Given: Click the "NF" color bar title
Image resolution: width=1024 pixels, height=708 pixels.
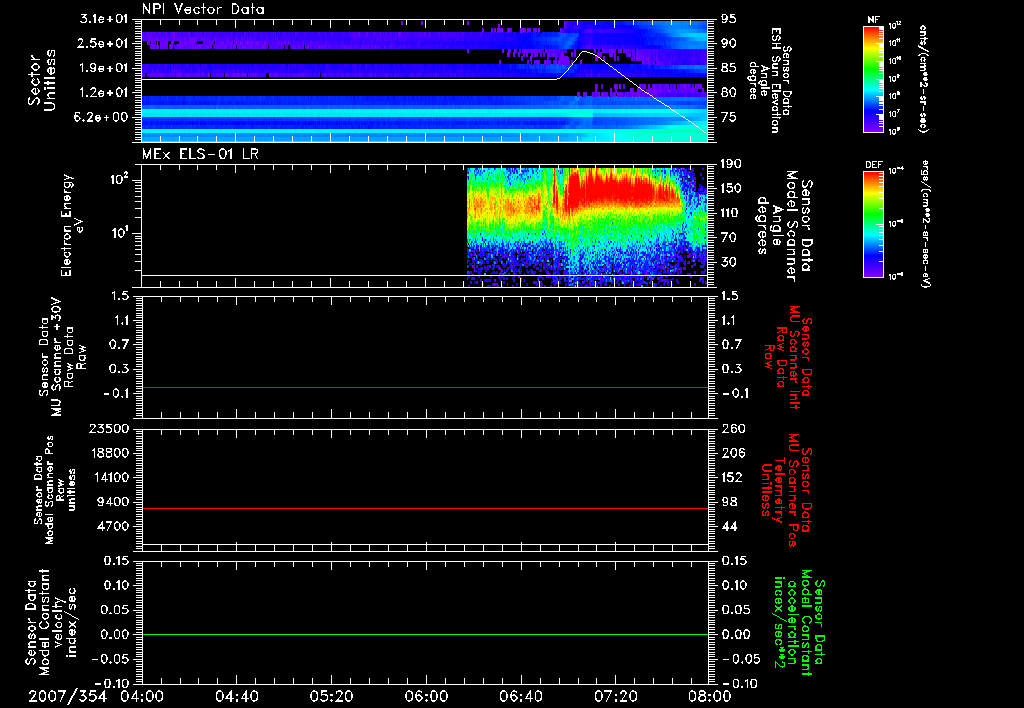Looking at the screenshot, I should point(873,20).
